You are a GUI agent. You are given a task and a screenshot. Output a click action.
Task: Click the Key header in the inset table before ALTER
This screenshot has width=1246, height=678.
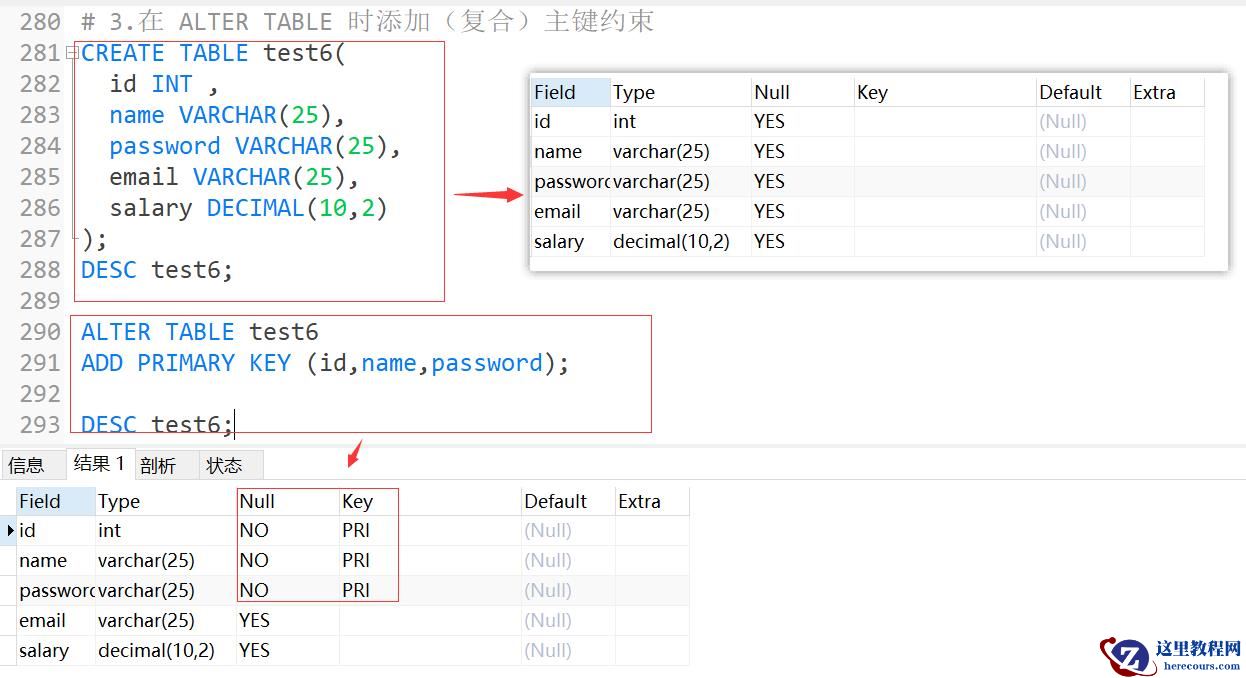pos(945,92)
